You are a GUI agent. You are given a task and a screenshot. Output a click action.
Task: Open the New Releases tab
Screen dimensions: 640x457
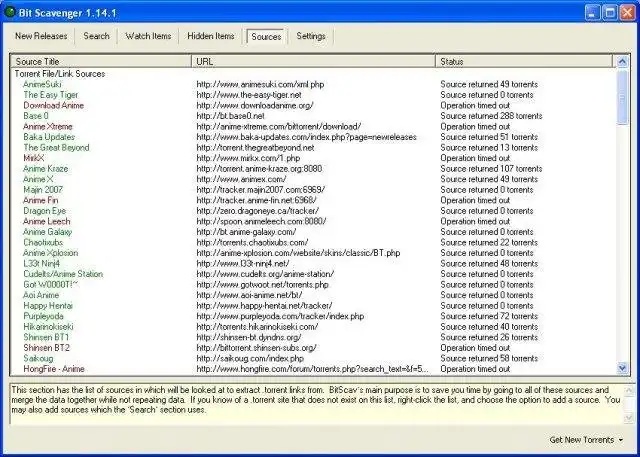[x=41, y=36]
